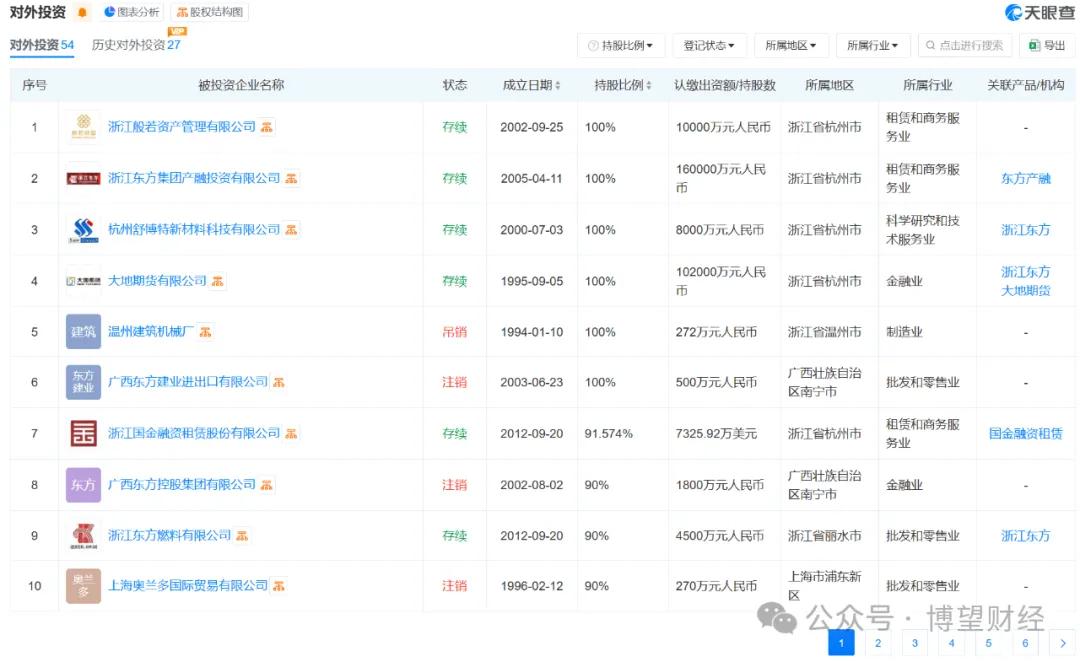Viewport: 1080px width, 662px height.
Task: Click the 大地期货 company logo
Action: coord(83,281)
